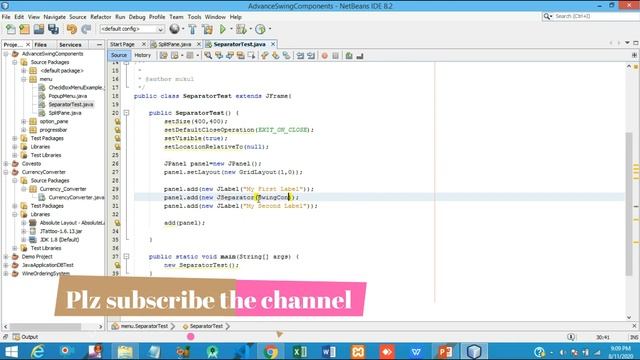Open the Team menu
Screen dimensions: 640x360
[x=176, y=17]
